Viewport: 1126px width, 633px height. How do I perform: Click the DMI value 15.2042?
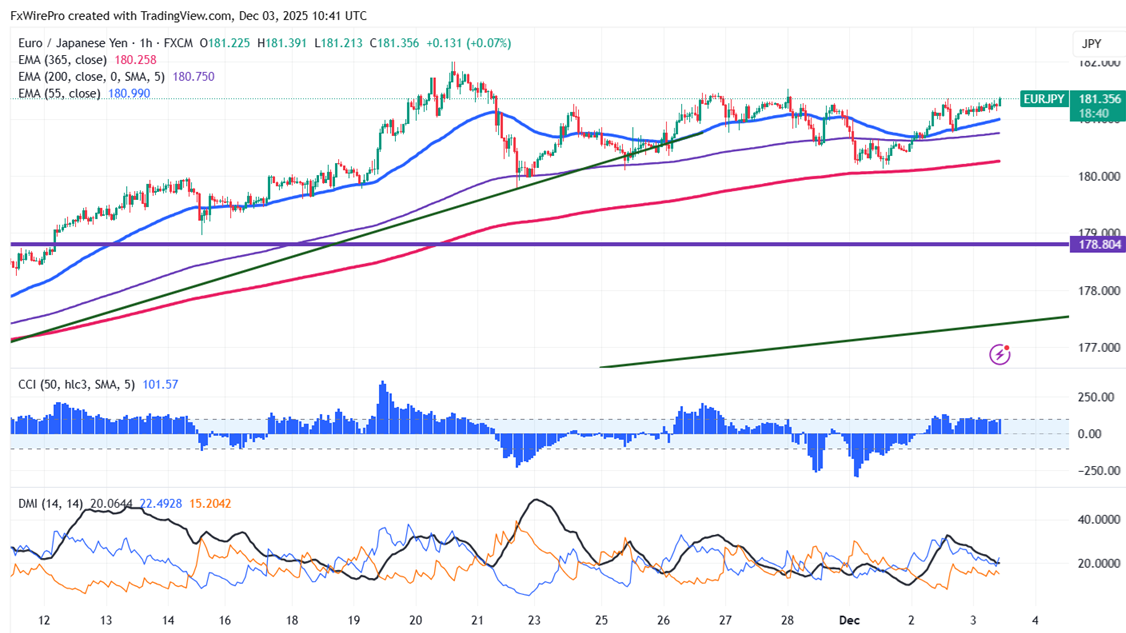[x=210, y=504]
